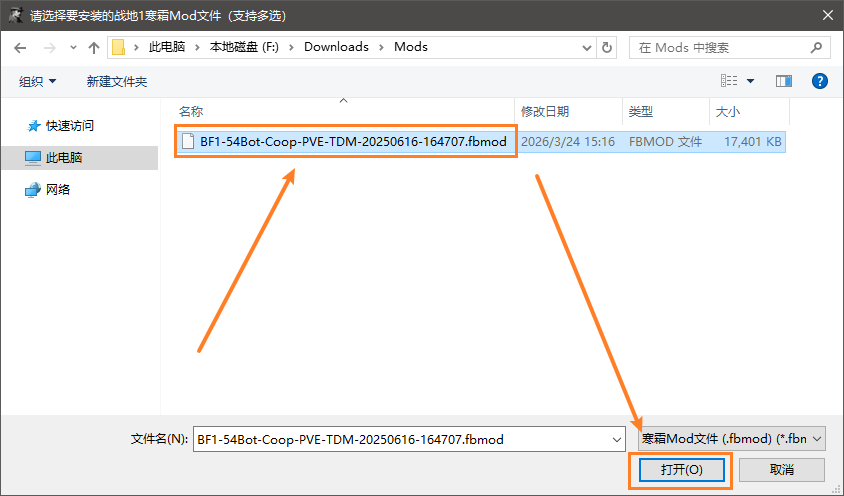Go up one folder level

pyautogui.click(x=94, y=47)
